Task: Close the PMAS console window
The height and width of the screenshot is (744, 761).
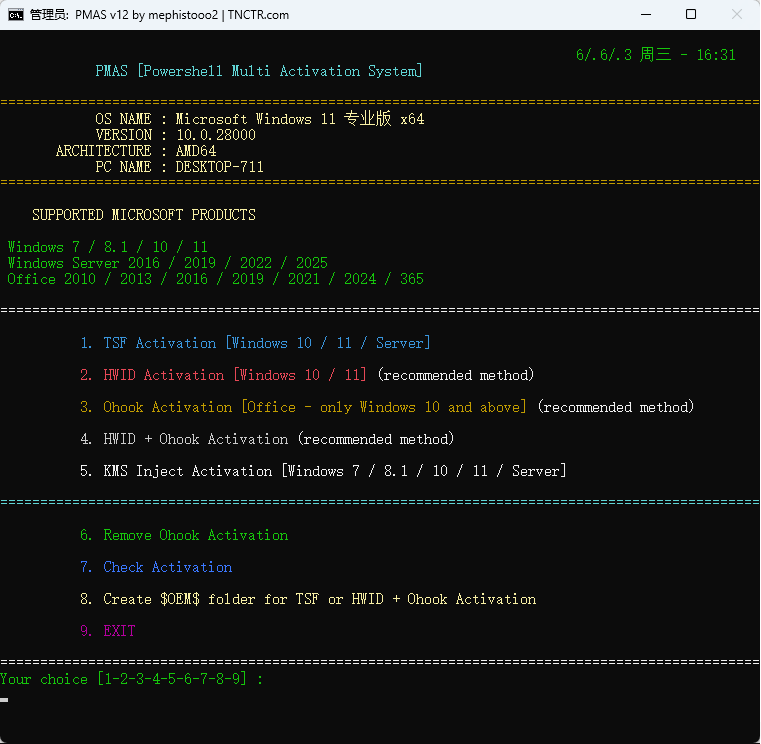Action: tap(736, 15)
